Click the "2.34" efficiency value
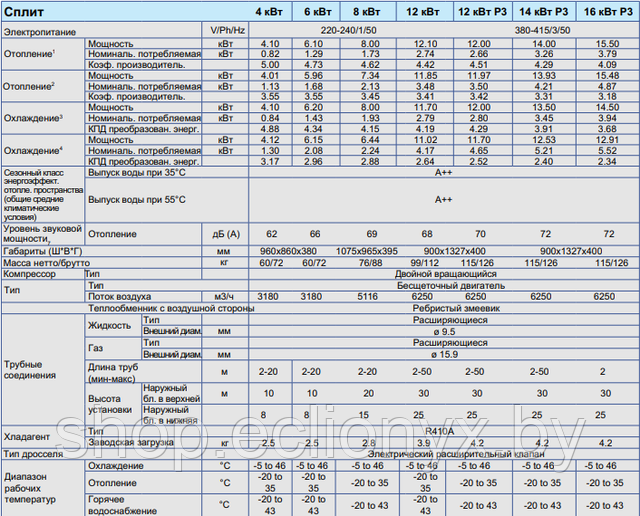This screenshot has height=516, width=640. tap(607, 162)
